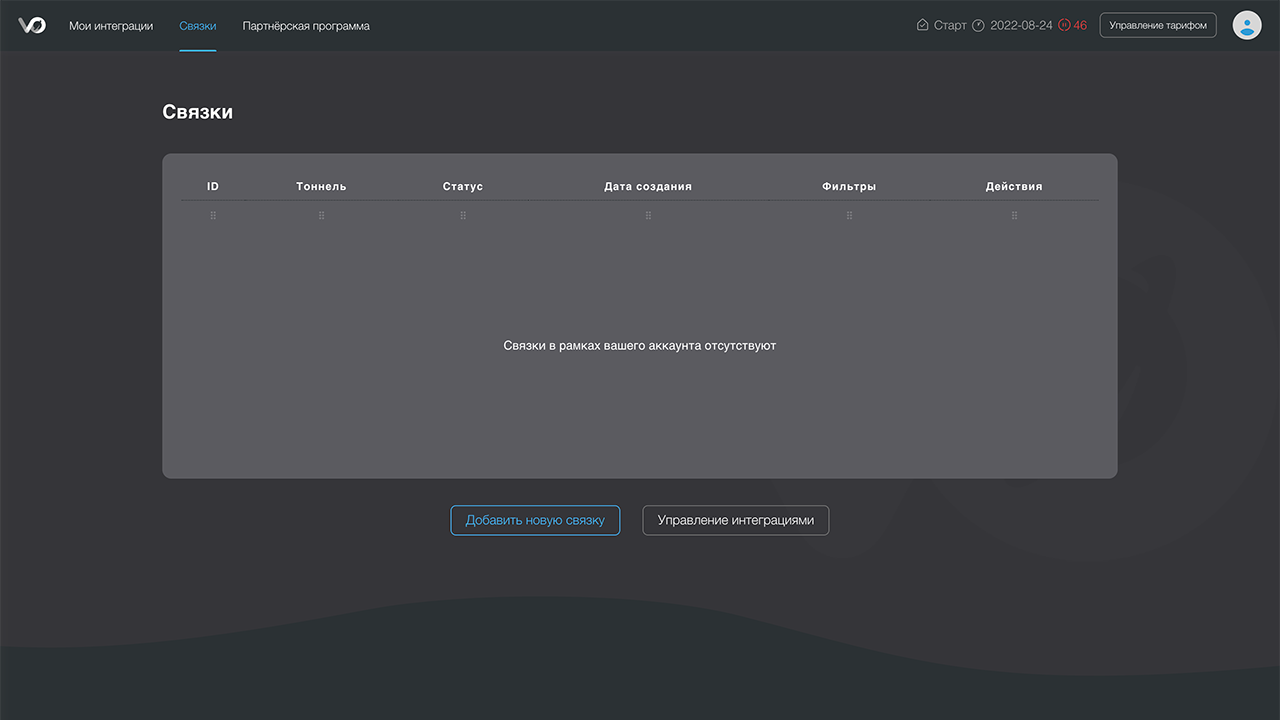This screenshot has height=720, width=1280.
Task: Click the clock icon beside 2022-08-24
Action: pyautogui.click(x=978, y=25)
